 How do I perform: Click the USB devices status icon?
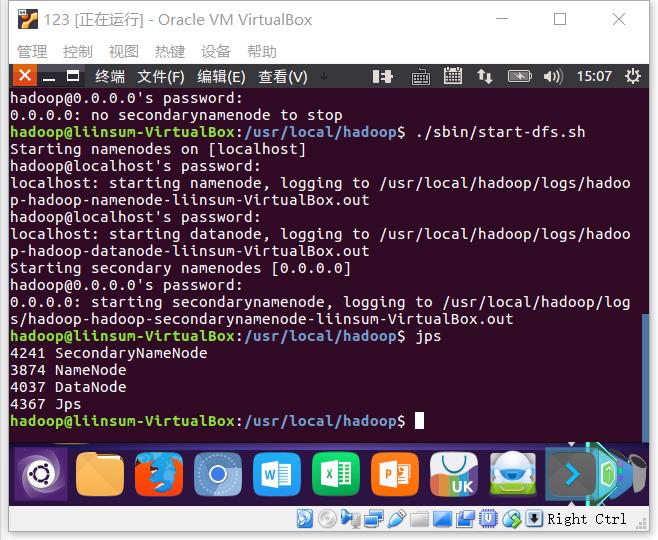(x=397, y=519)
